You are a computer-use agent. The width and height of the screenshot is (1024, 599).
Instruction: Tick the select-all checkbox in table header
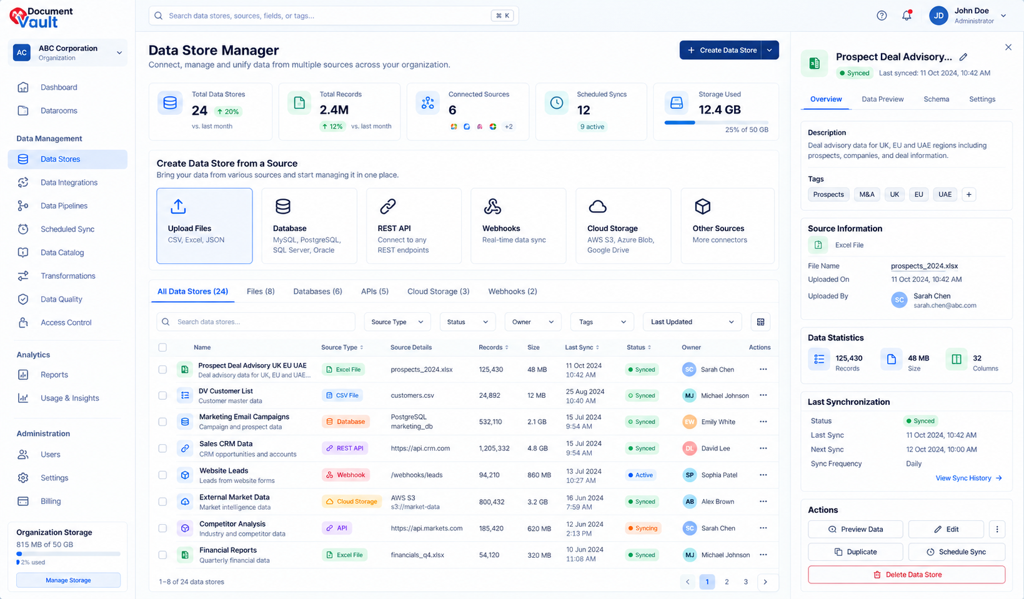pos(163,348)
